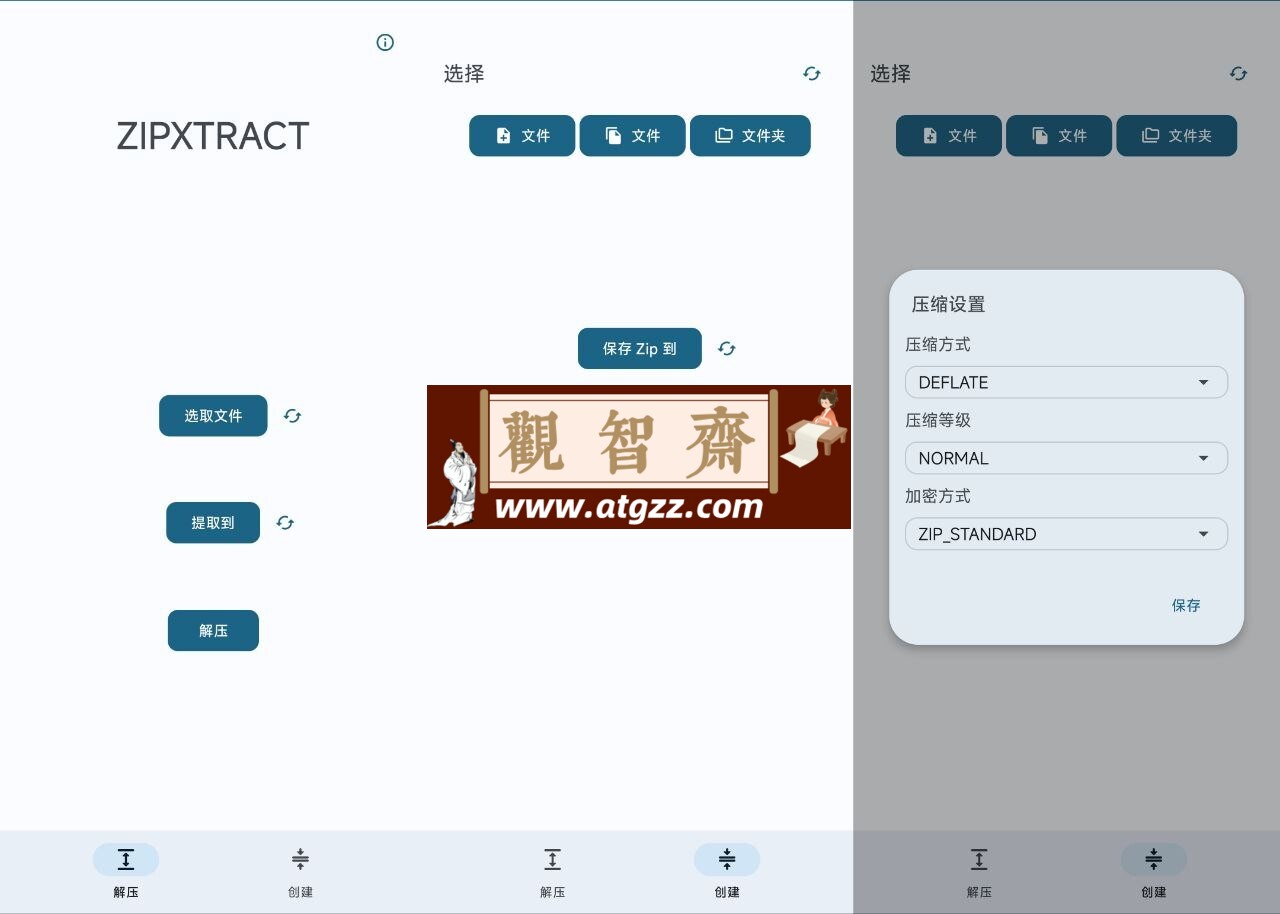Open the DEFLATE 压缩方式 dropdown

(1066, 382)
